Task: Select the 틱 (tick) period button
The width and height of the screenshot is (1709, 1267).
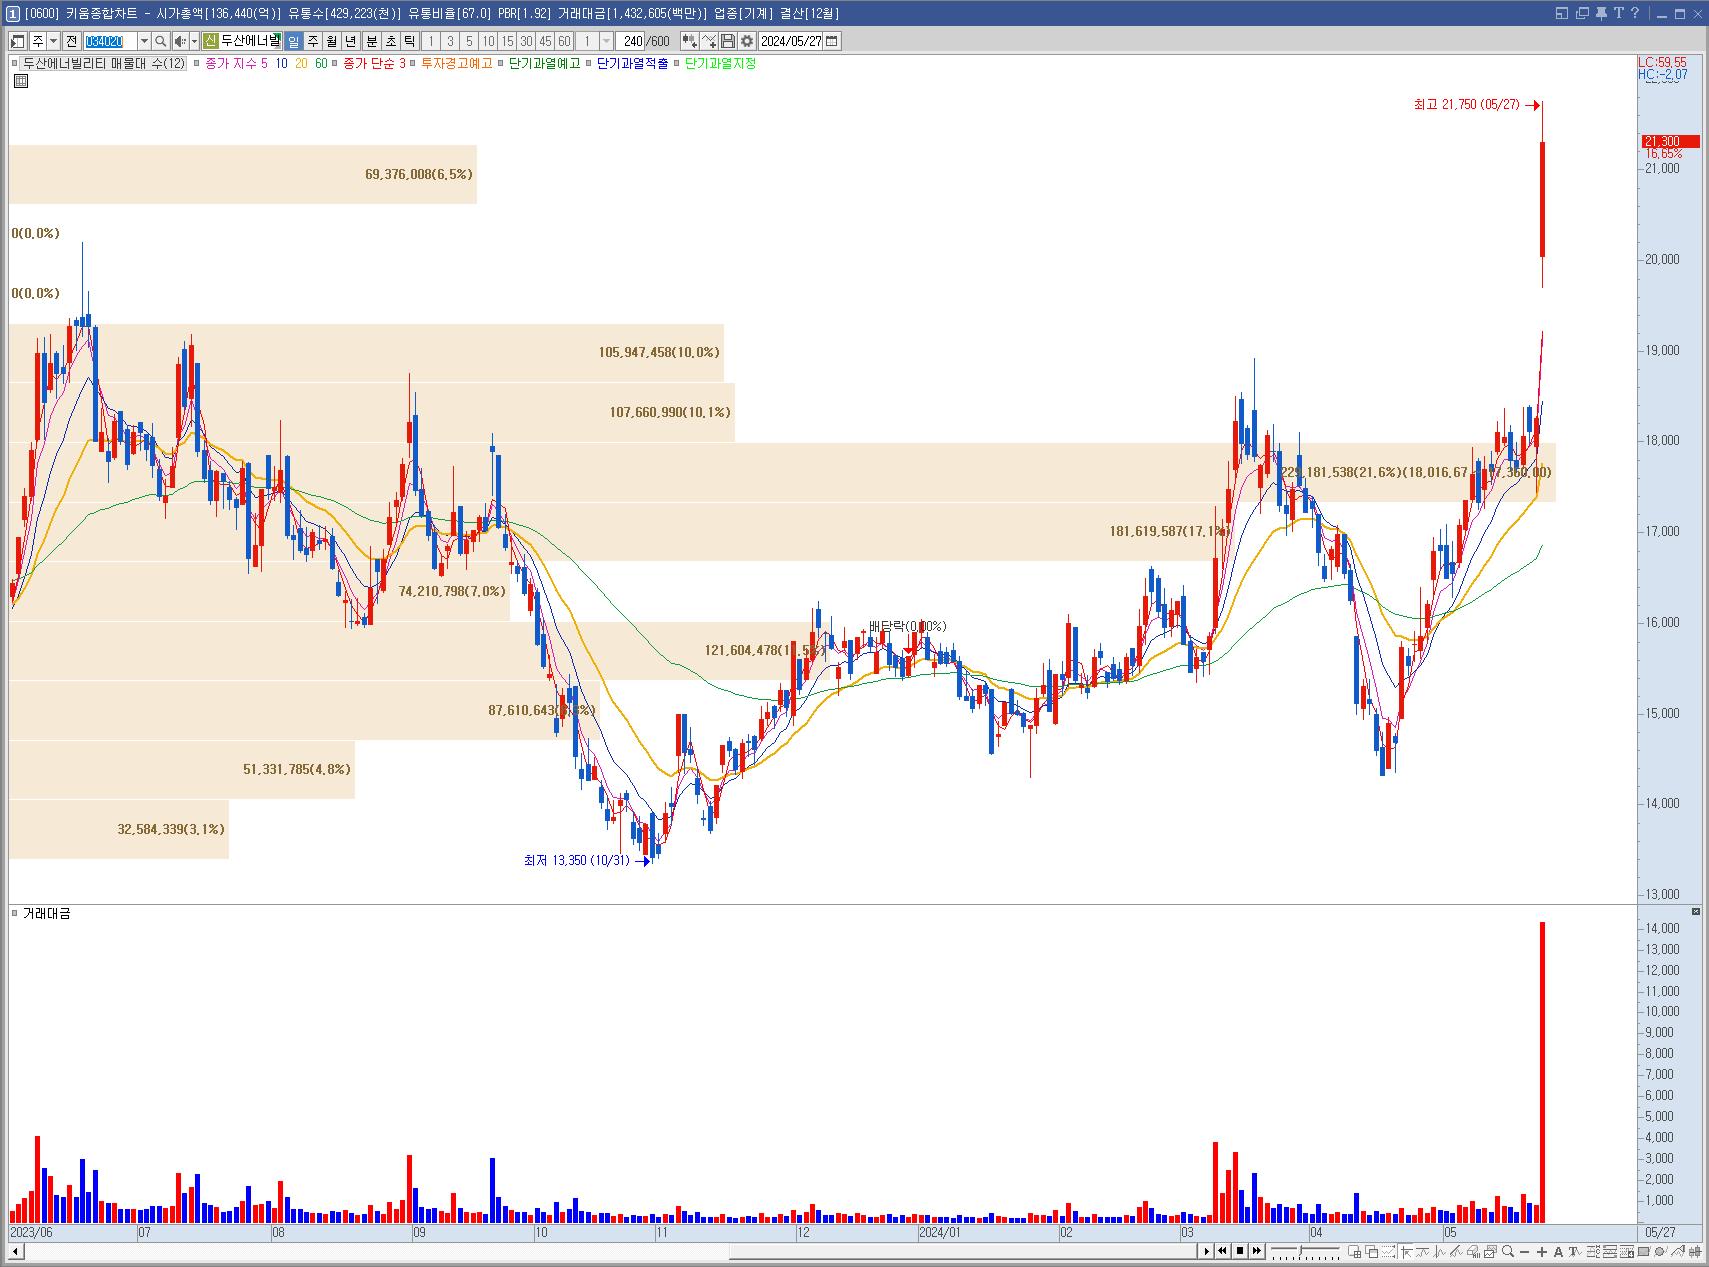Action: 409,41
